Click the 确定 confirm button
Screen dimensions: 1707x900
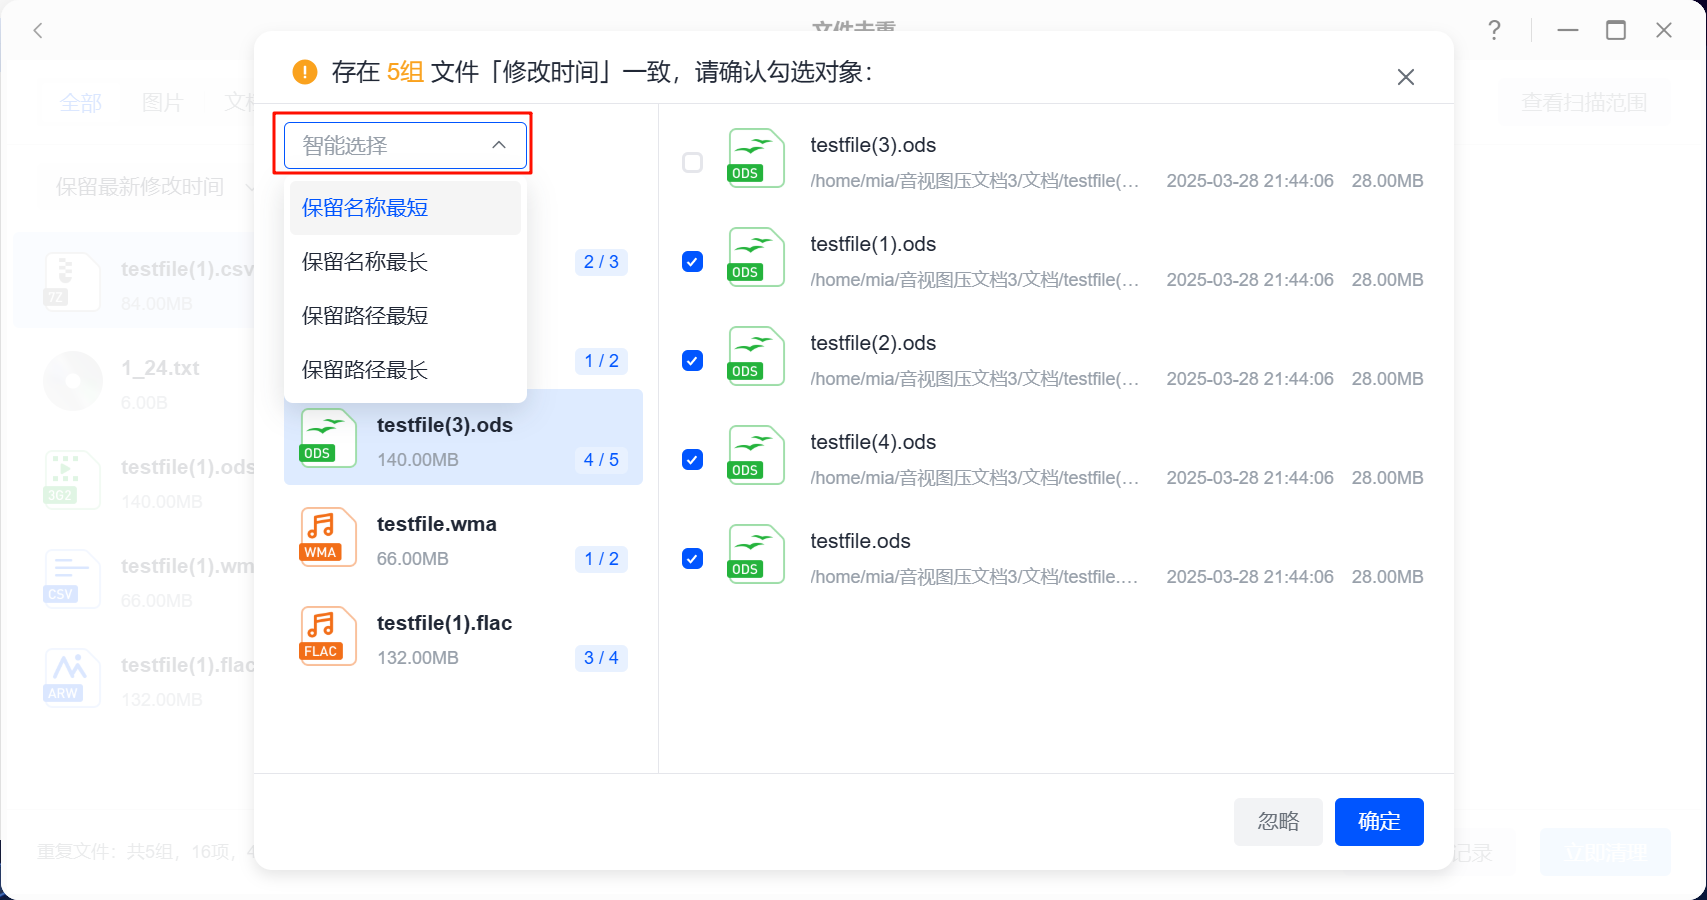pos(1378,822)
